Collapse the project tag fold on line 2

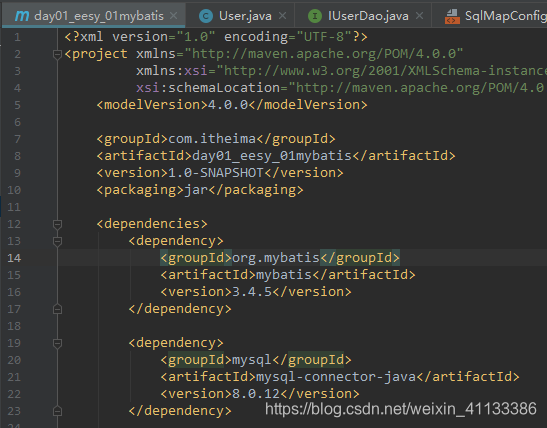[57, 54]
